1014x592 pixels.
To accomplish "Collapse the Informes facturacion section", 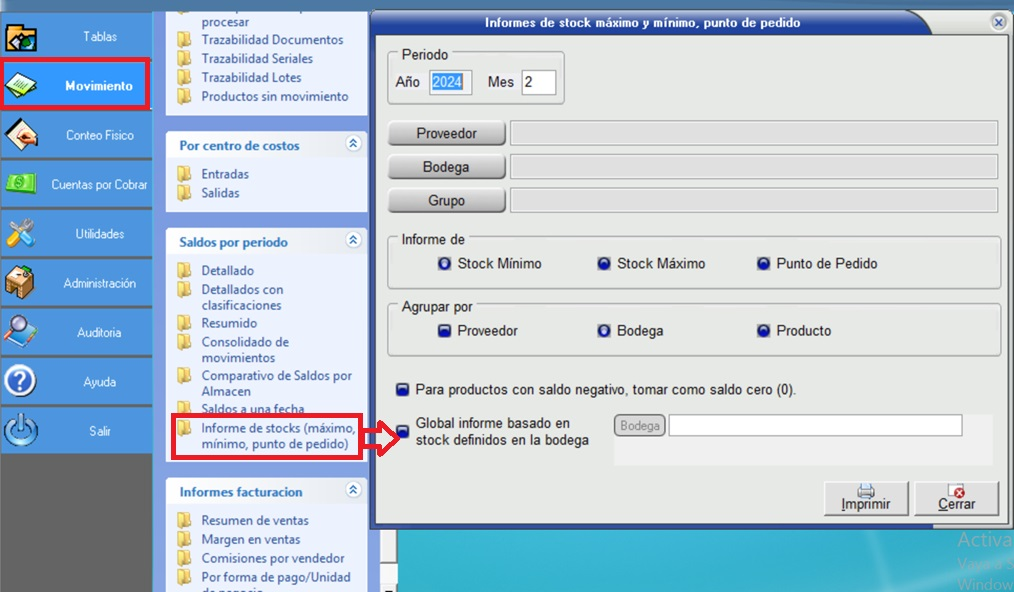I will point(352,491).
